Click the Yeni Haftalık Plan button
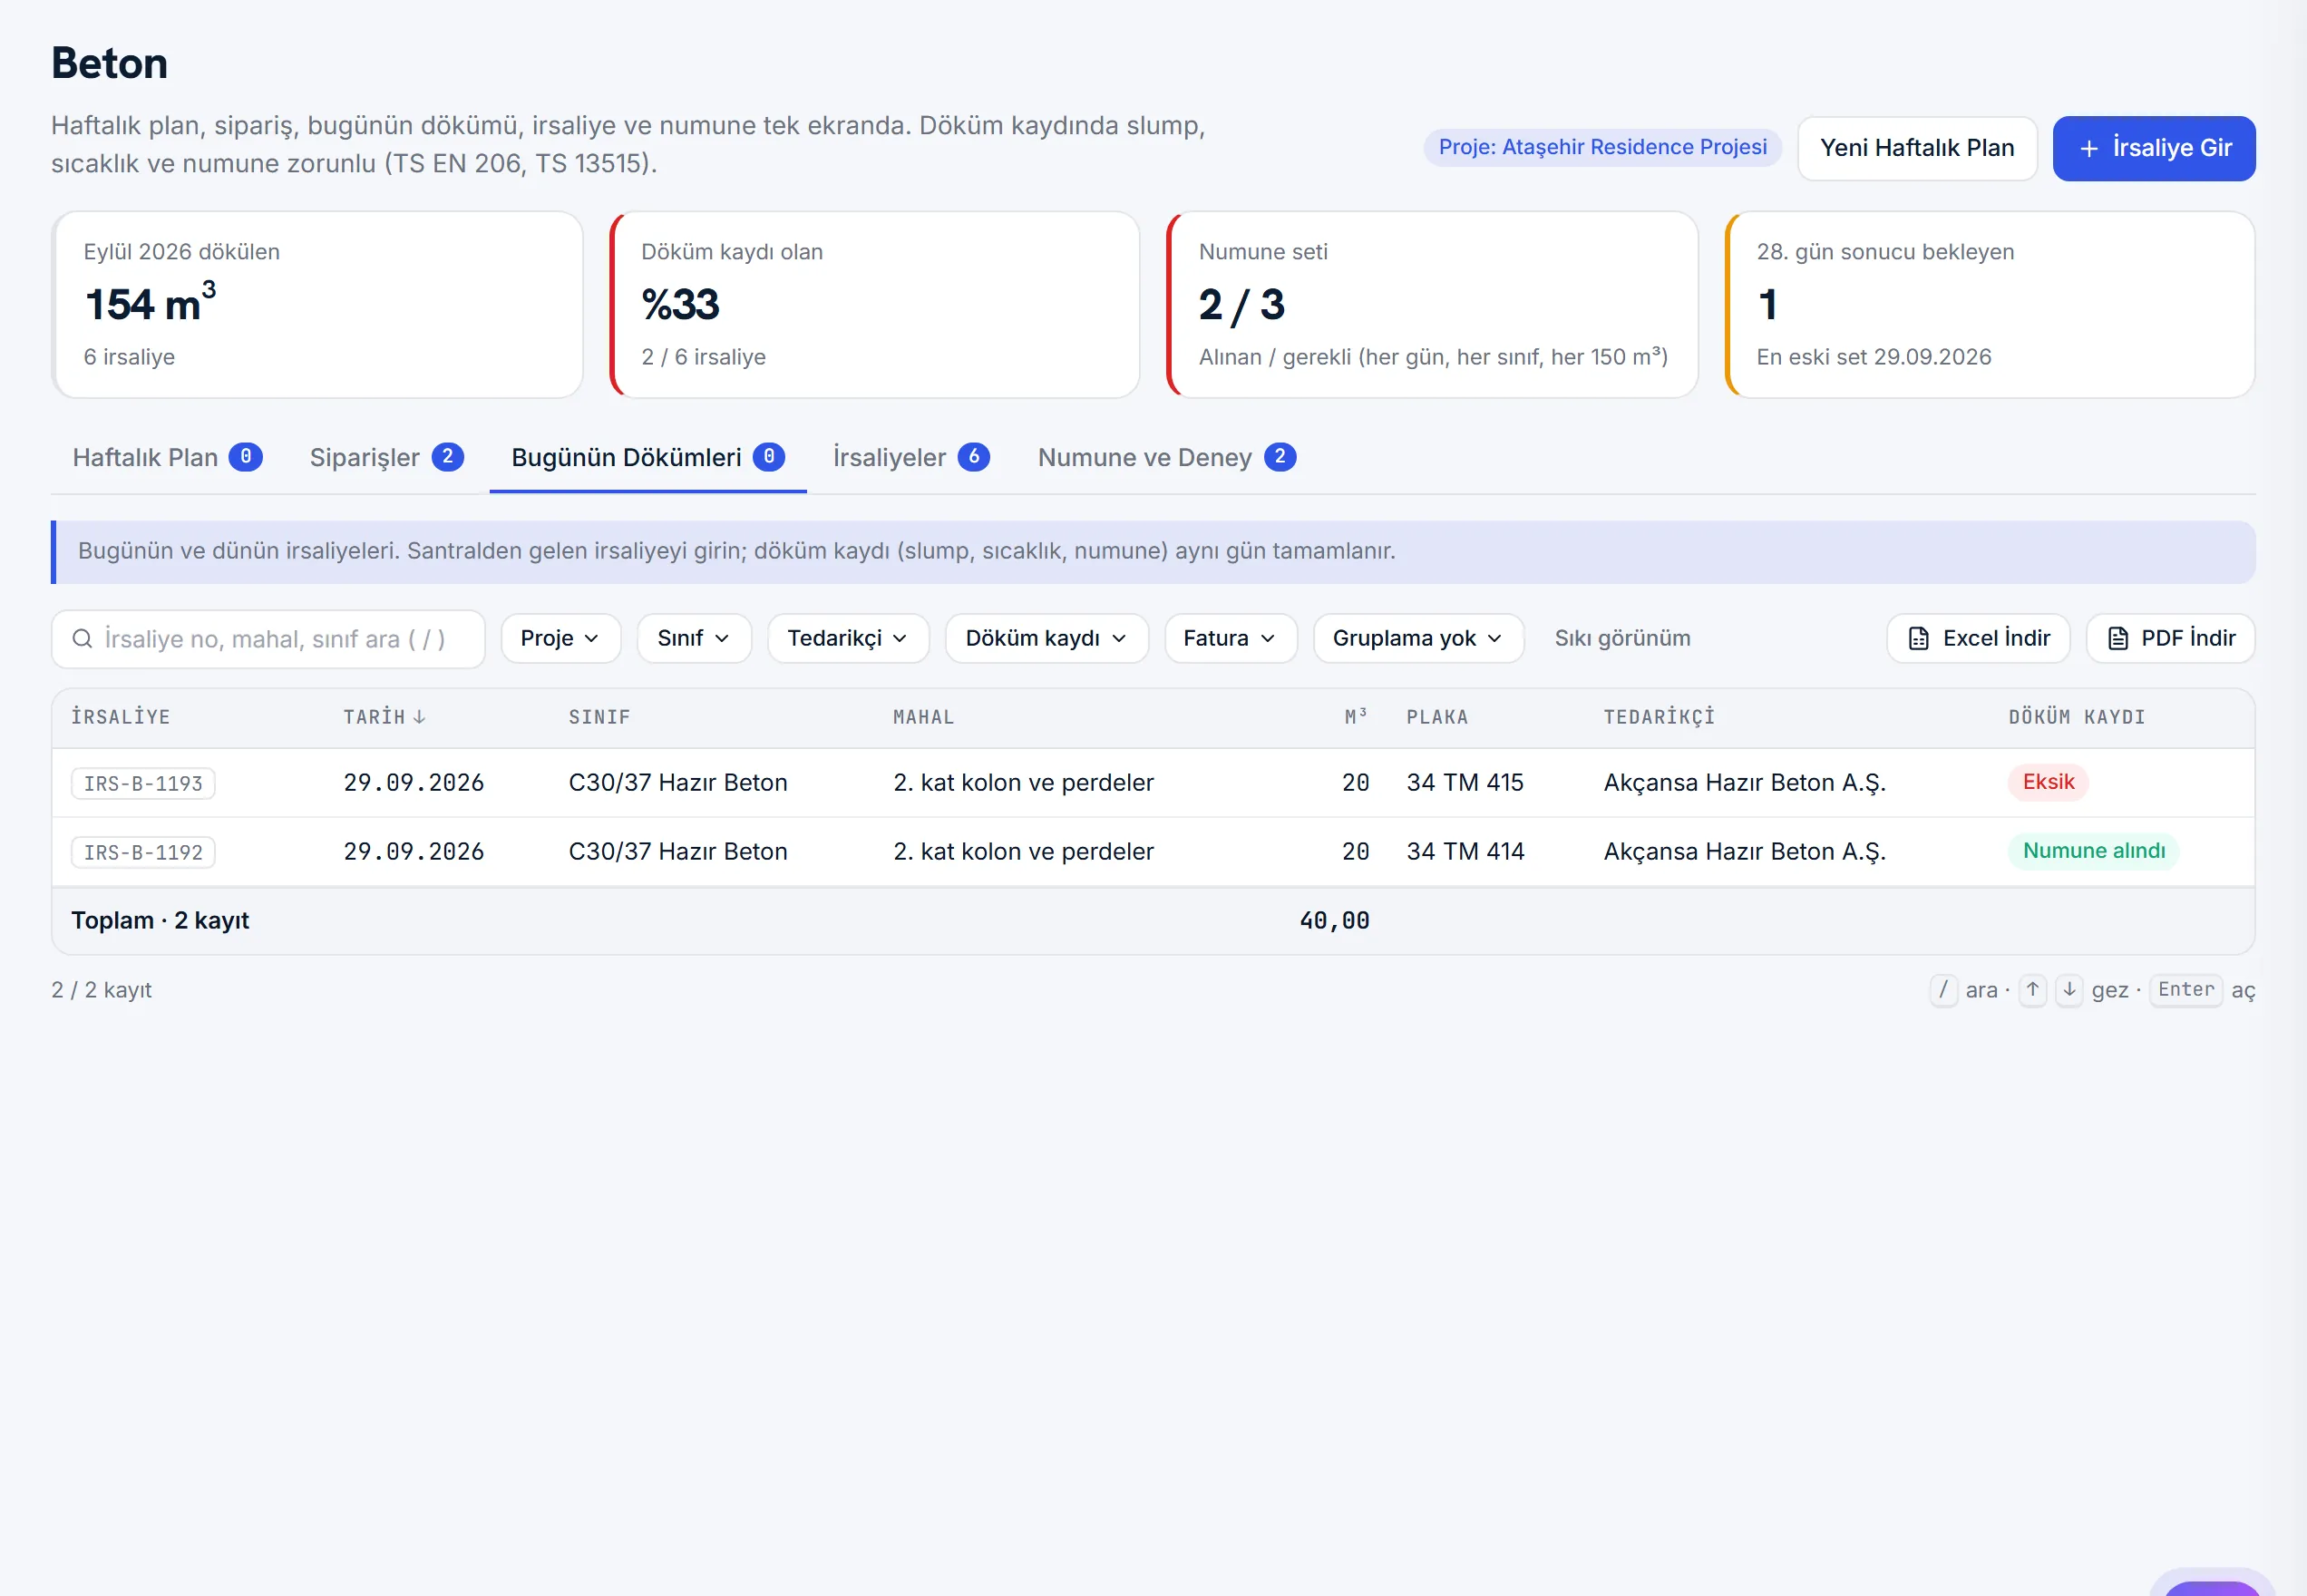The image size is (2307, 1596). click(x=1917, y=148)
